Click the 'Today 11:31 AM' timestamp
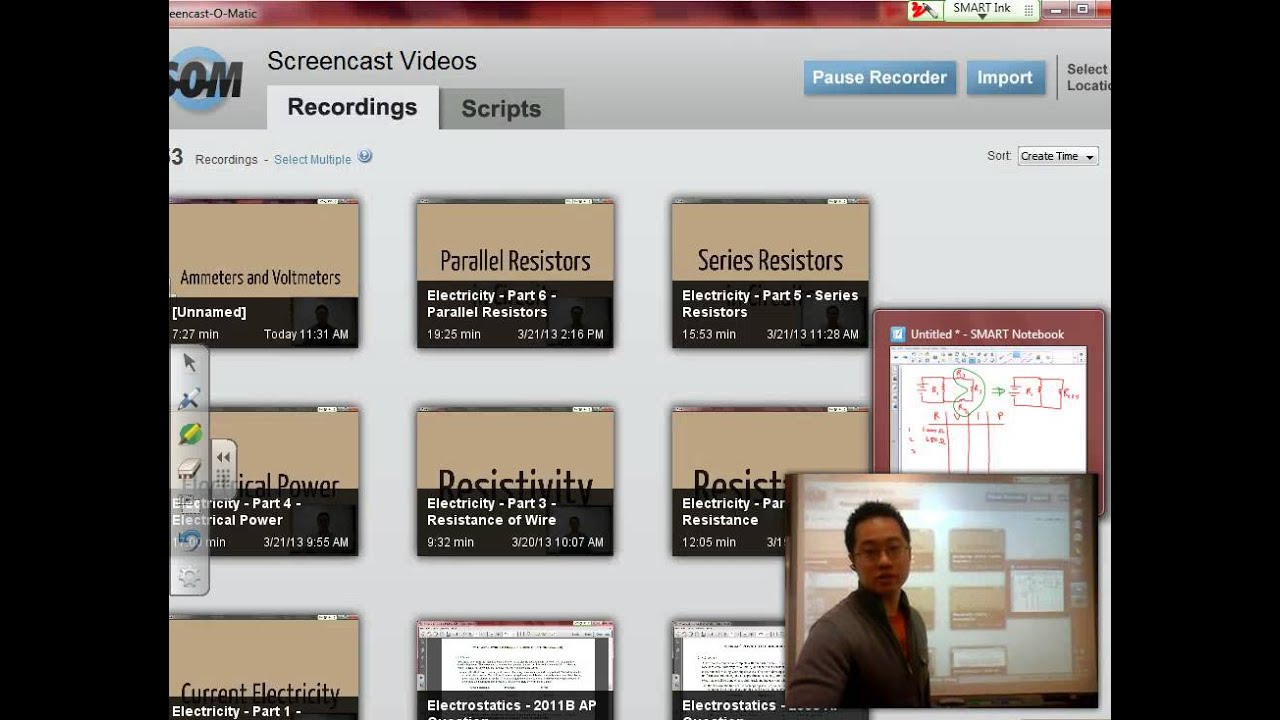The image size is (1280, 720). pyautogui.click(x=306, y=335)
